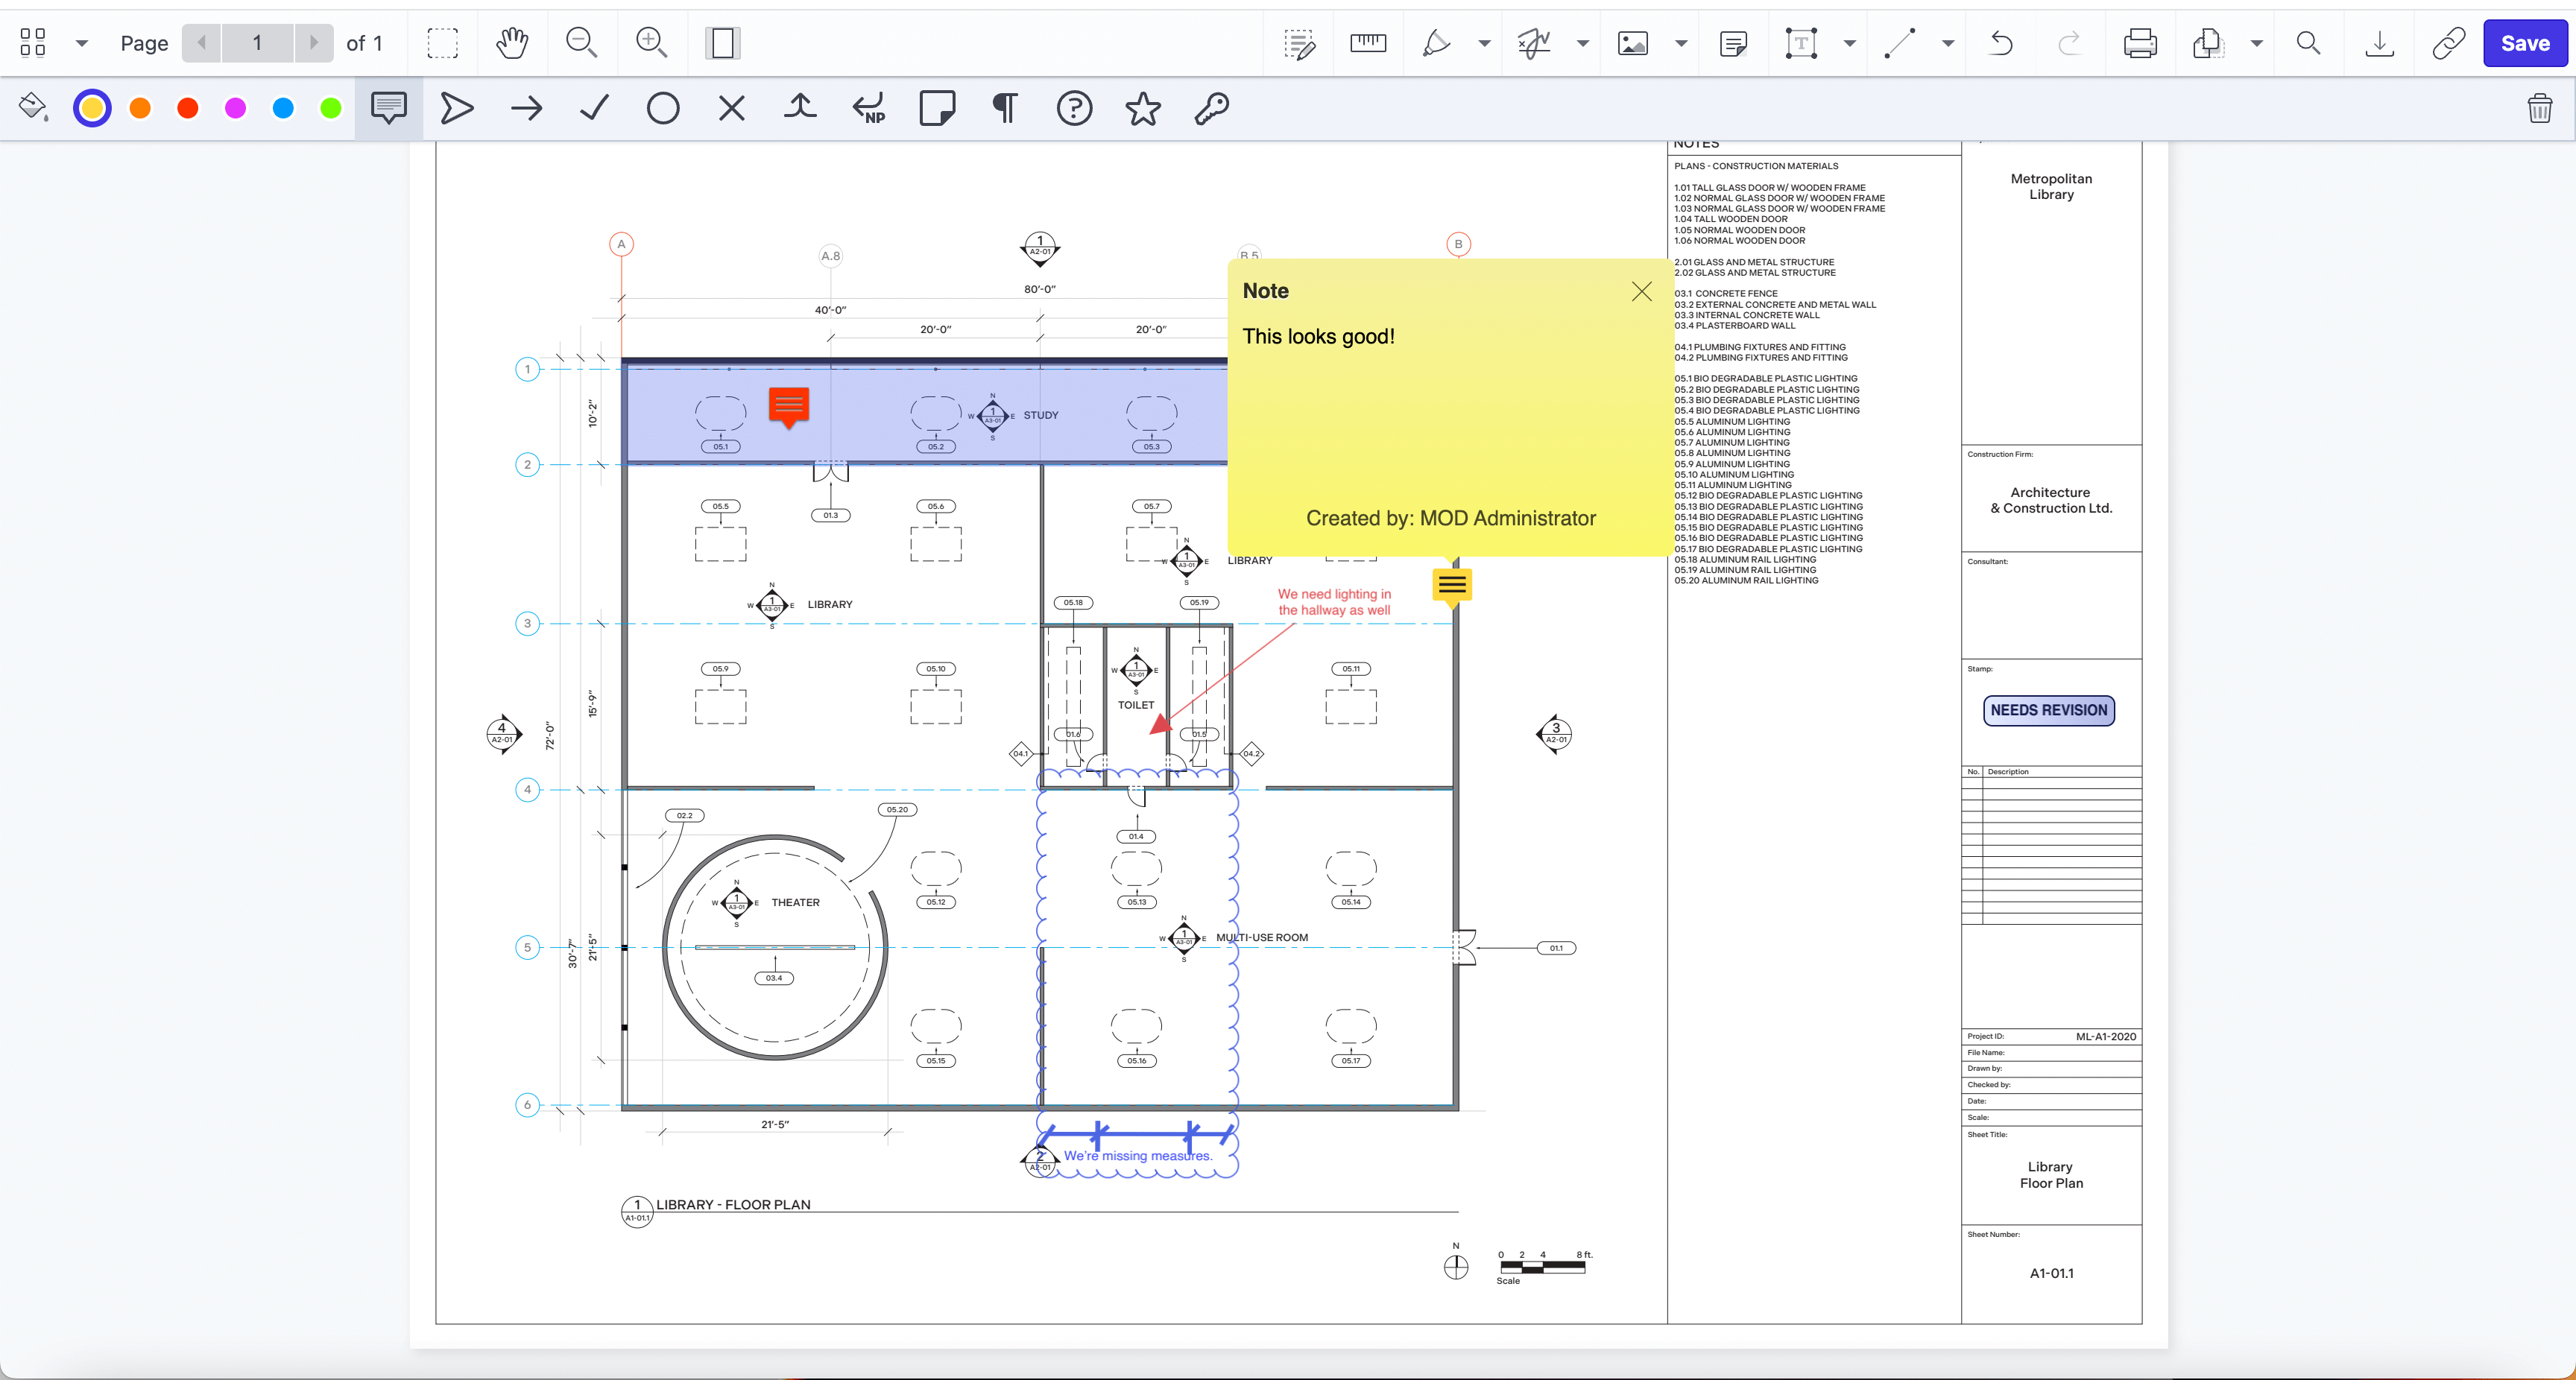Select the measurement ruler tool
The image size is (2576, 1380).
(x=1367, y=43)
